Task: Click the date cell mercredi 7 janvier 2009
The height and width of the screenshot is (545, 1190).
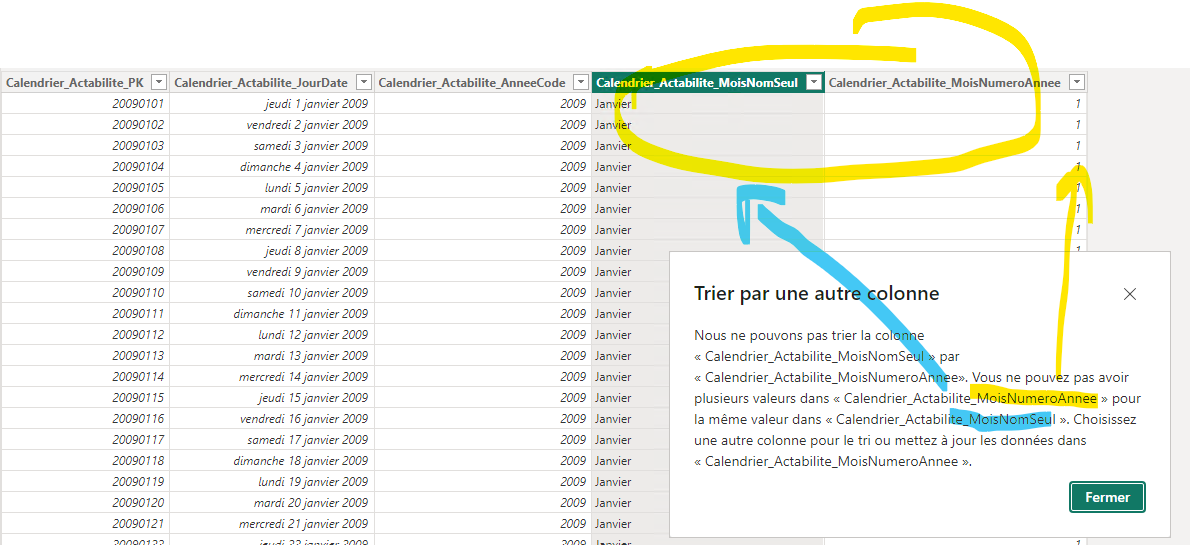Action: pyautogui.click(x=272, y=229)
